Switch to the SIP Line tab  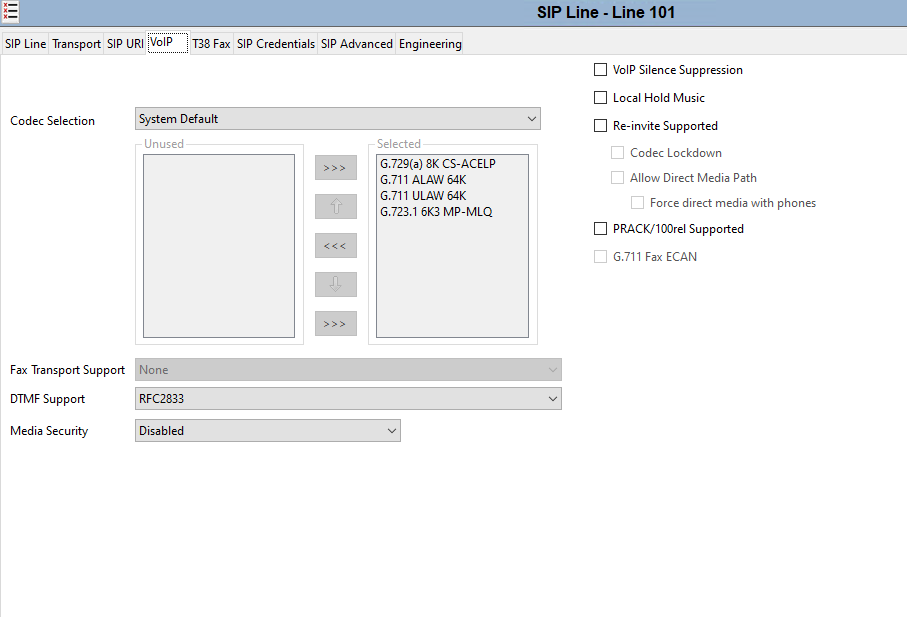[25, 44]
